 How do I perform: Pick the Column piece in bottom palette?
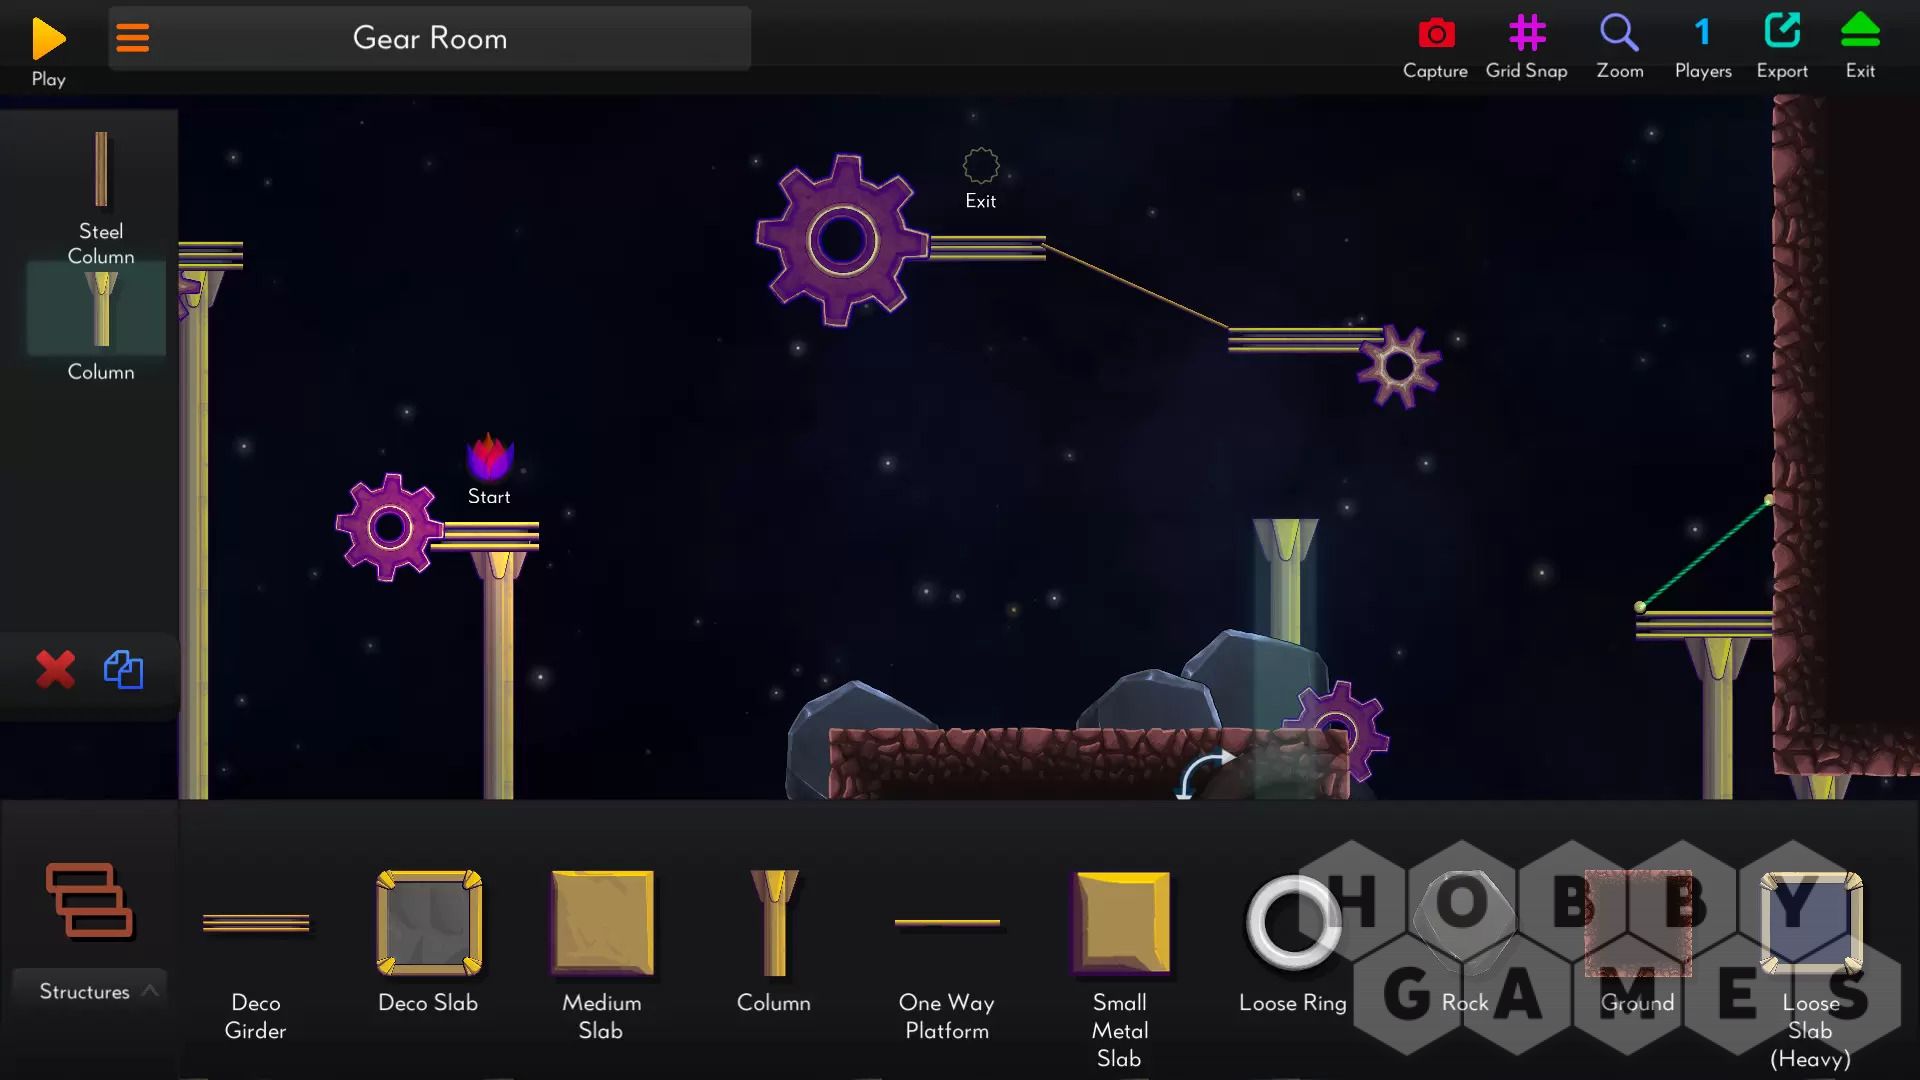(774, 922)
